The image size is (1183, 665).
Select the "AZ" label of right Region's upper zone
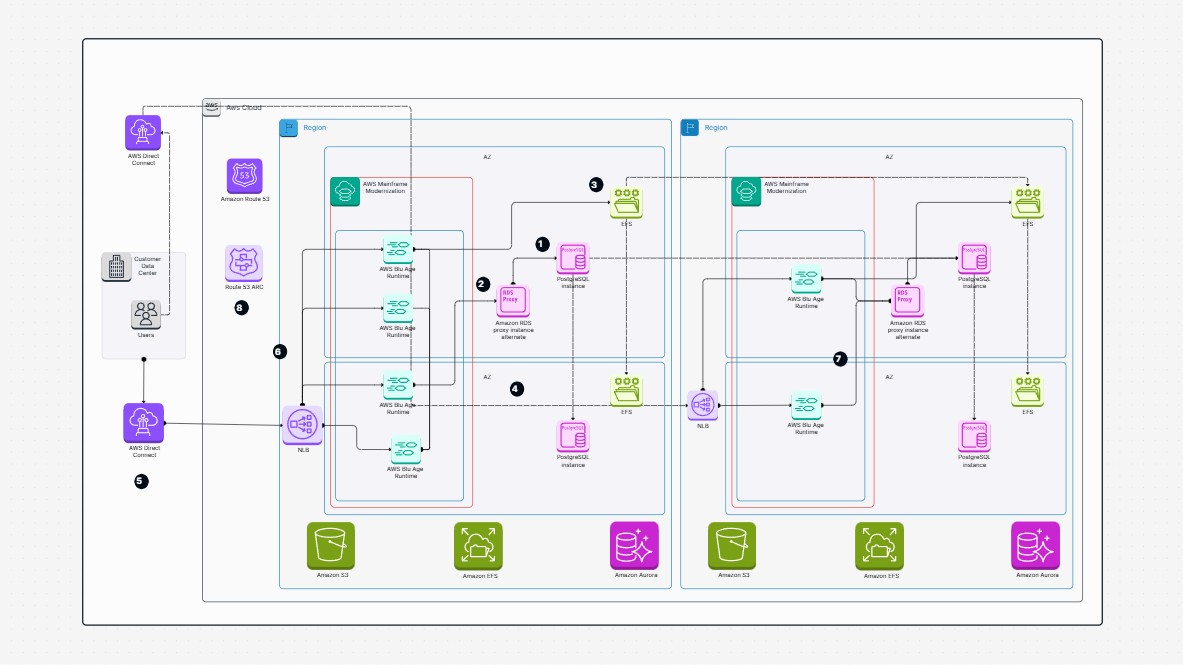(x=889, y=157)
